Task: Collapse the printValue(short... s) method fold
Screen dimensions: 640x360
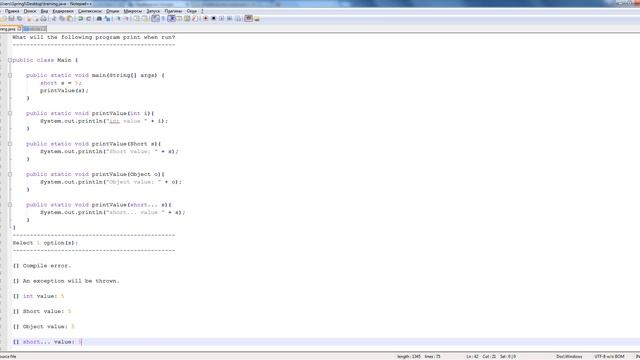Action: click(10, 204)
